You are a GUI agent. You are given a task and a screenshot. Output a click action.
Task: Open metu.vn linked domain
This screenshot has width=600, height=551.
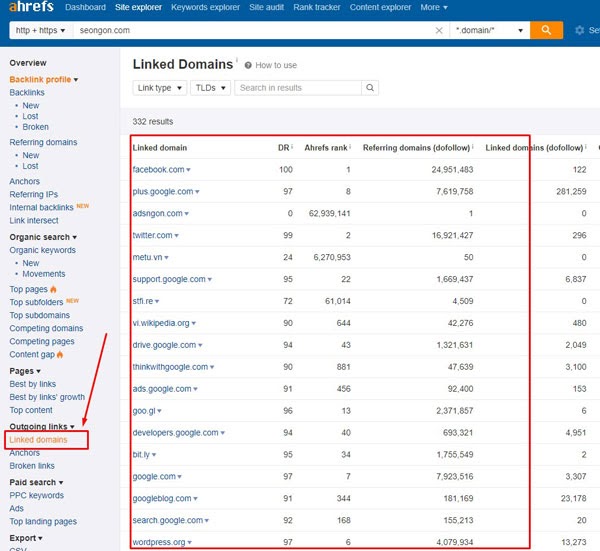(147, 257)
